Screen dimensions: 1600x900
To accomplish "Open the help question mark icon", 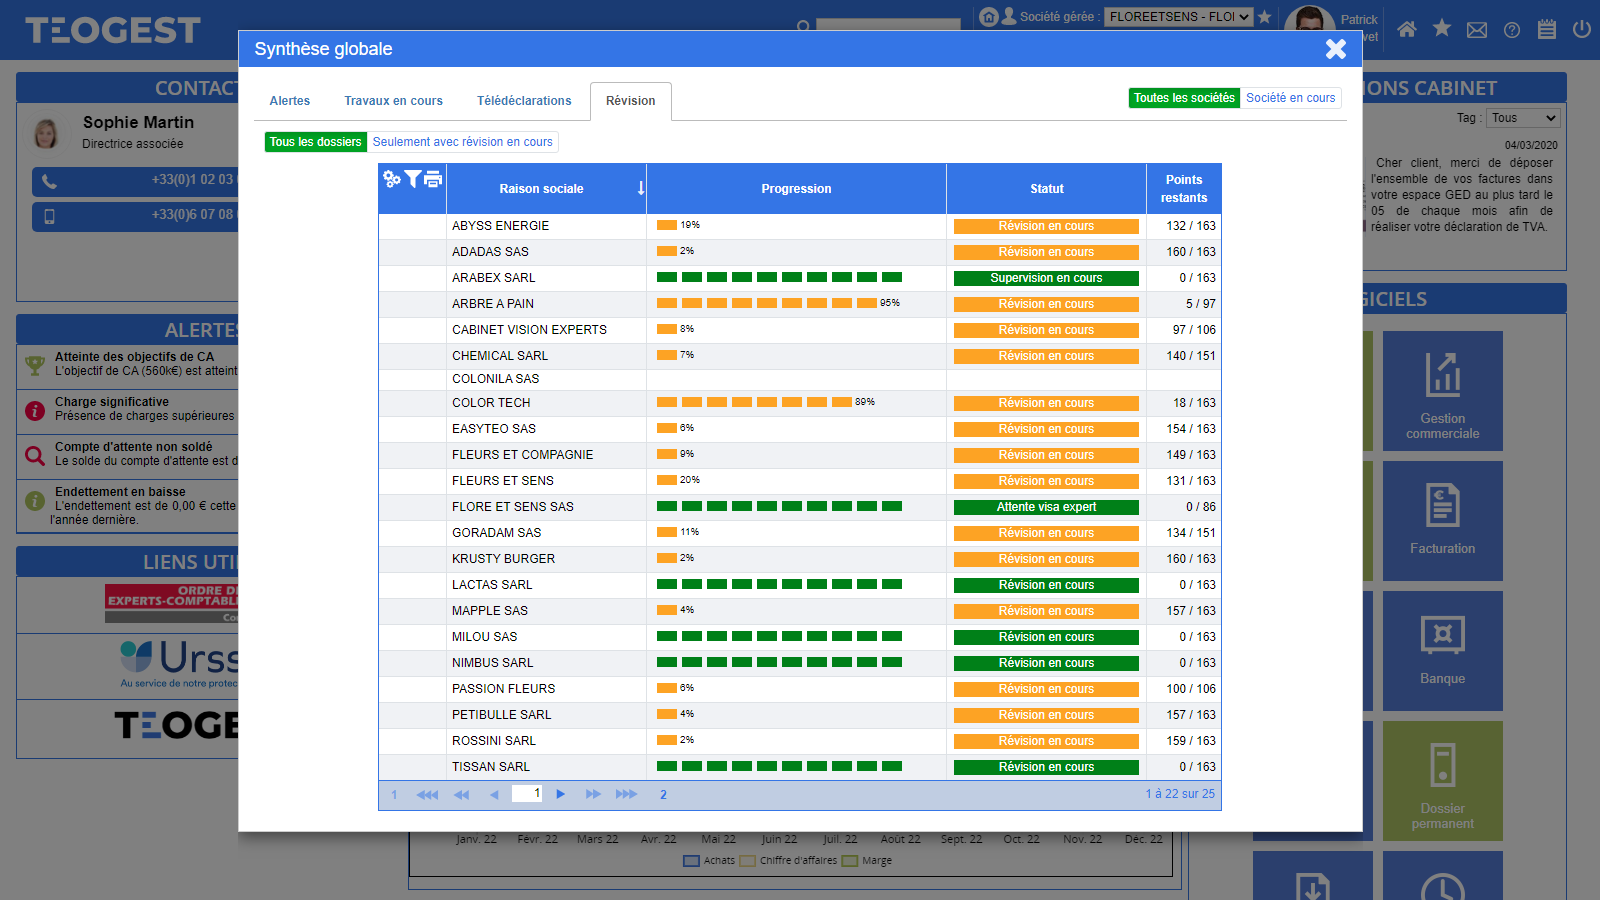I will coord(1512,30).
